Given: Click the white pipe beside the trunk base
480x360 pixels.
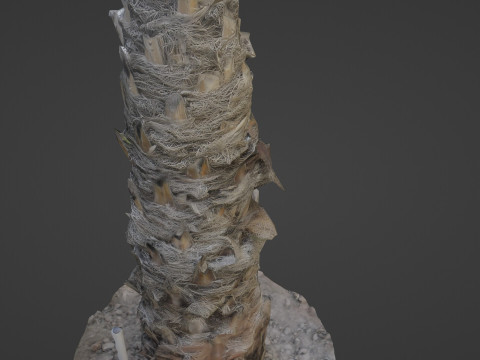Looking at the screenshot, I should (119, 343).
